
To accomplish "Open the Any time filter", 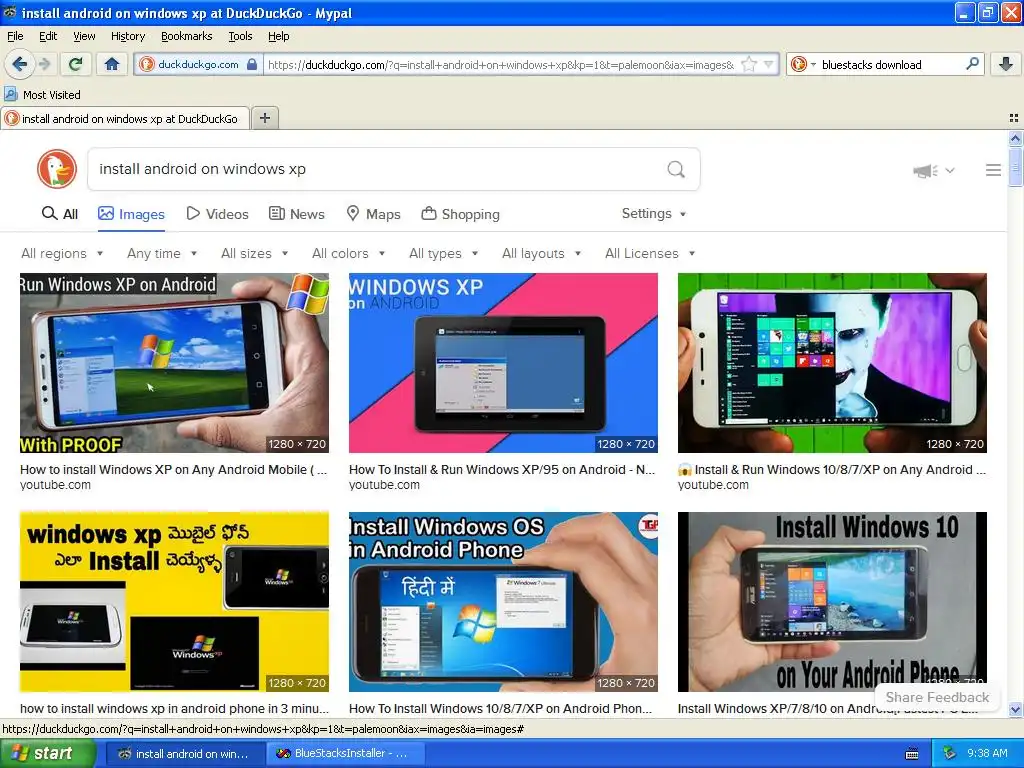I will (162, 253).
